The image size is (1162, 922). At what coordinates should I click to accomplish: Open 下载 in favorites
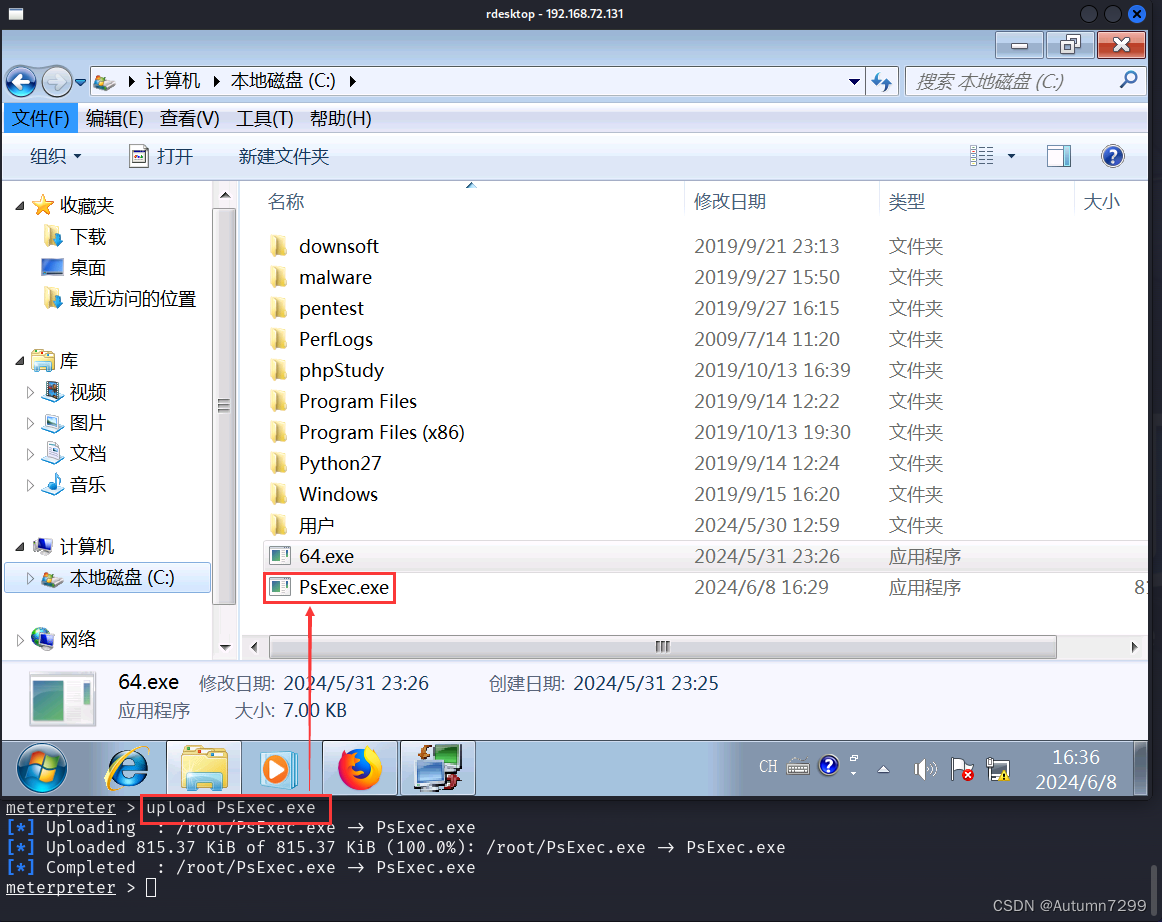(x=88, y=236)
